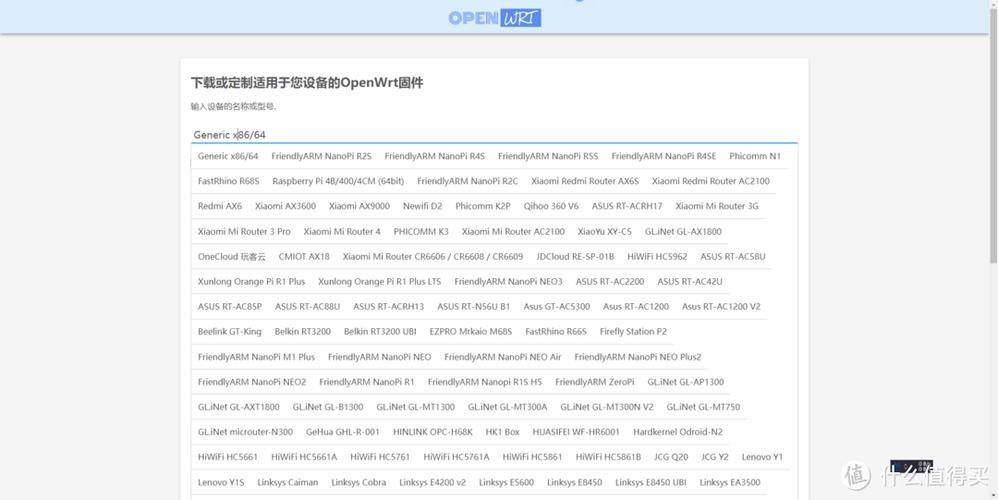The width and height of the screenshot is (998, 500).
Task: Select Xiaomi Mi Router AC2100
Action: 513,232
